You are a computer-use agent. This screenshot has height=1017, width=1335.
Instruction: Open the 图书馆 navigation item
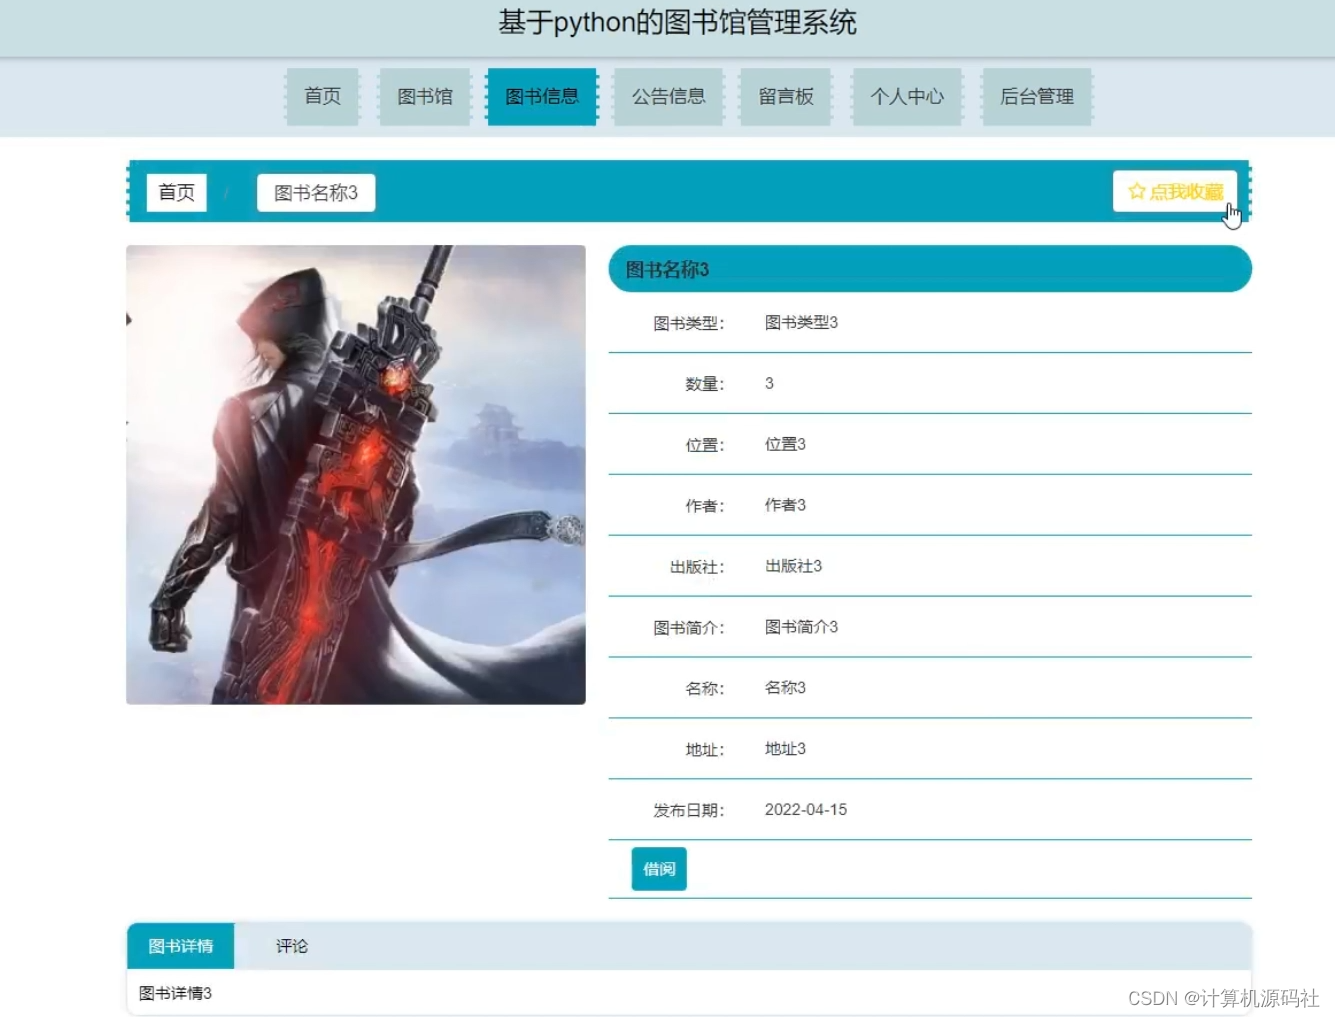pos(425,97)
